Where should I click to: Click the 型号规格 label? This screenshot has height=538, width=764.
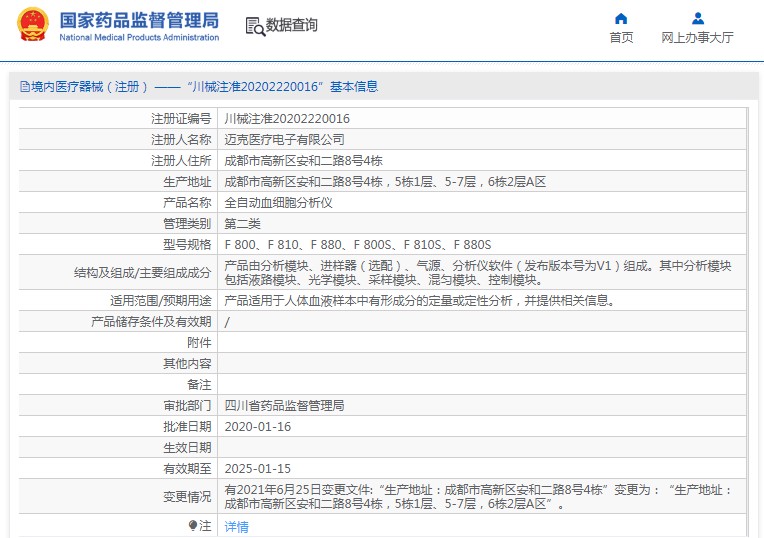(x=187, y=245)
